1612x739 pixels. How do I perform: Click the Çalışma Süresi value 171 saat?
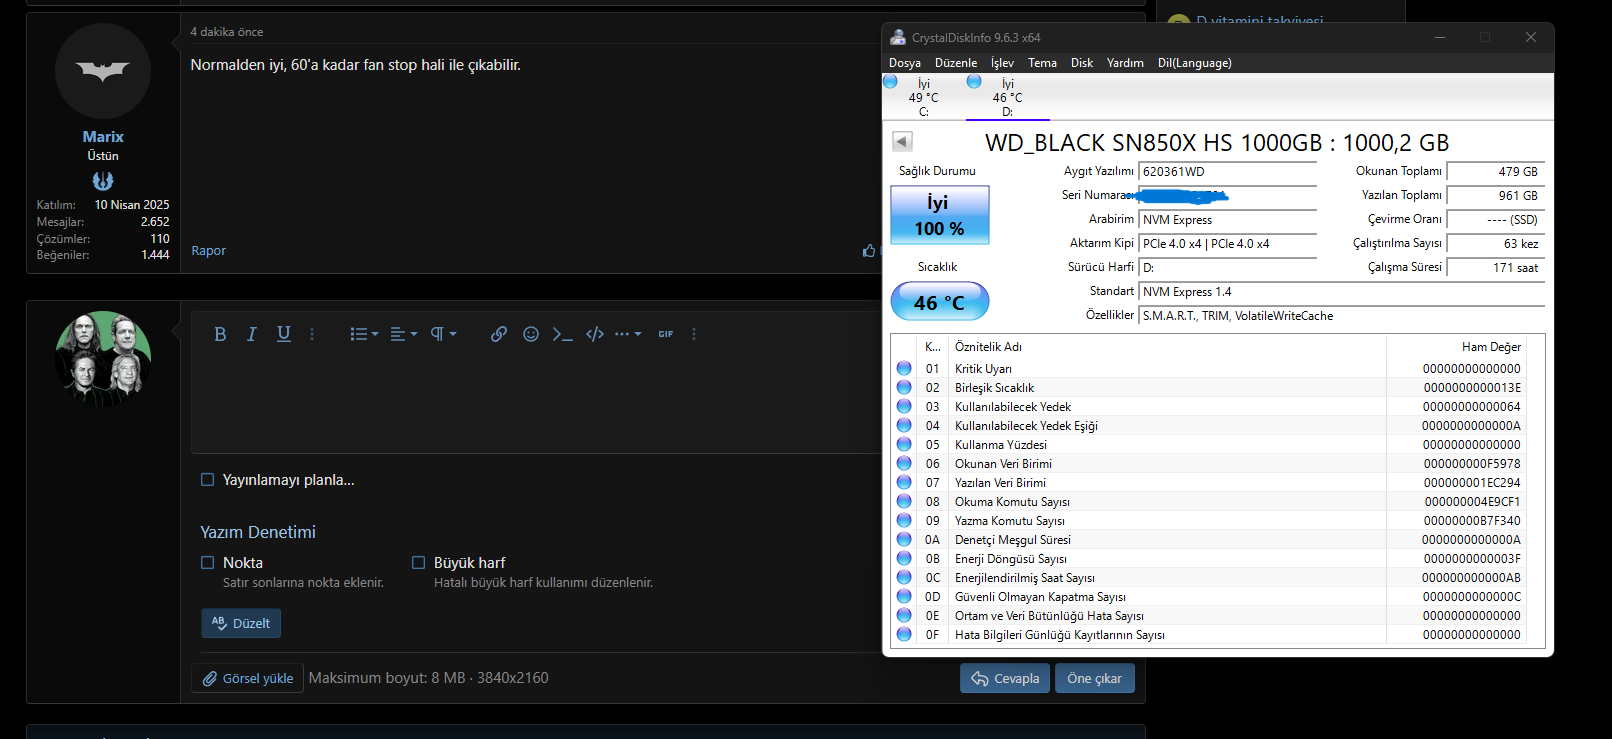(x=1496, y=268)
